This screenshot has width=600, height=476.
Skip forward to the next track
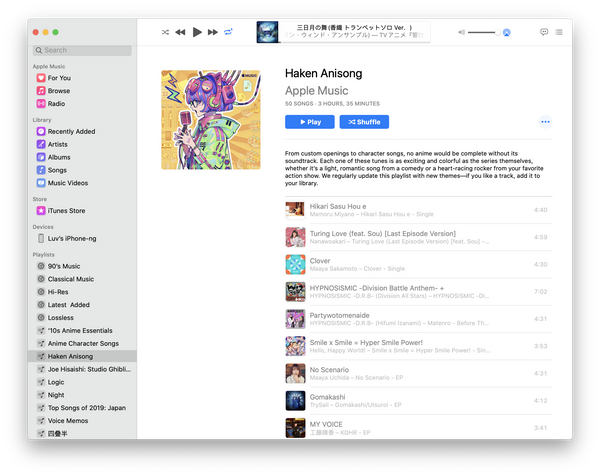click(x=213, y=32)
